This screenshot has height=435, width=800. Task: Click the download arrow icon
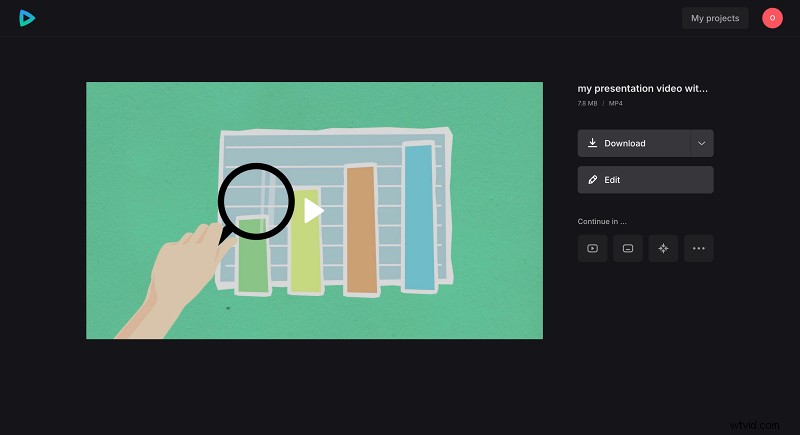click(x=593, y=143)
